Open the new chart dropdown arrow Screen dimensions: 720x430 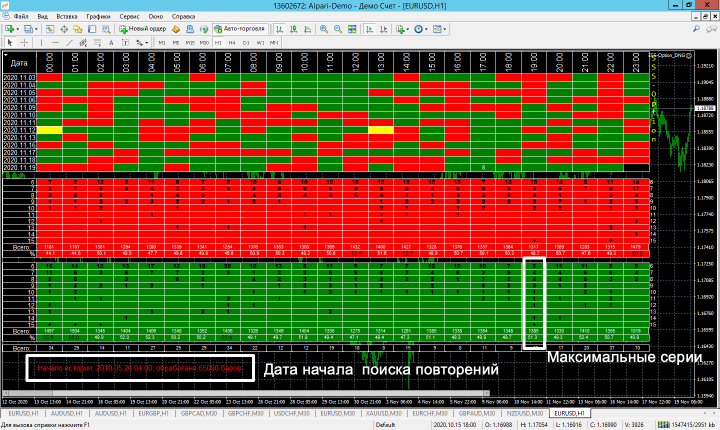pyautogui.click(x=19, y=30)
